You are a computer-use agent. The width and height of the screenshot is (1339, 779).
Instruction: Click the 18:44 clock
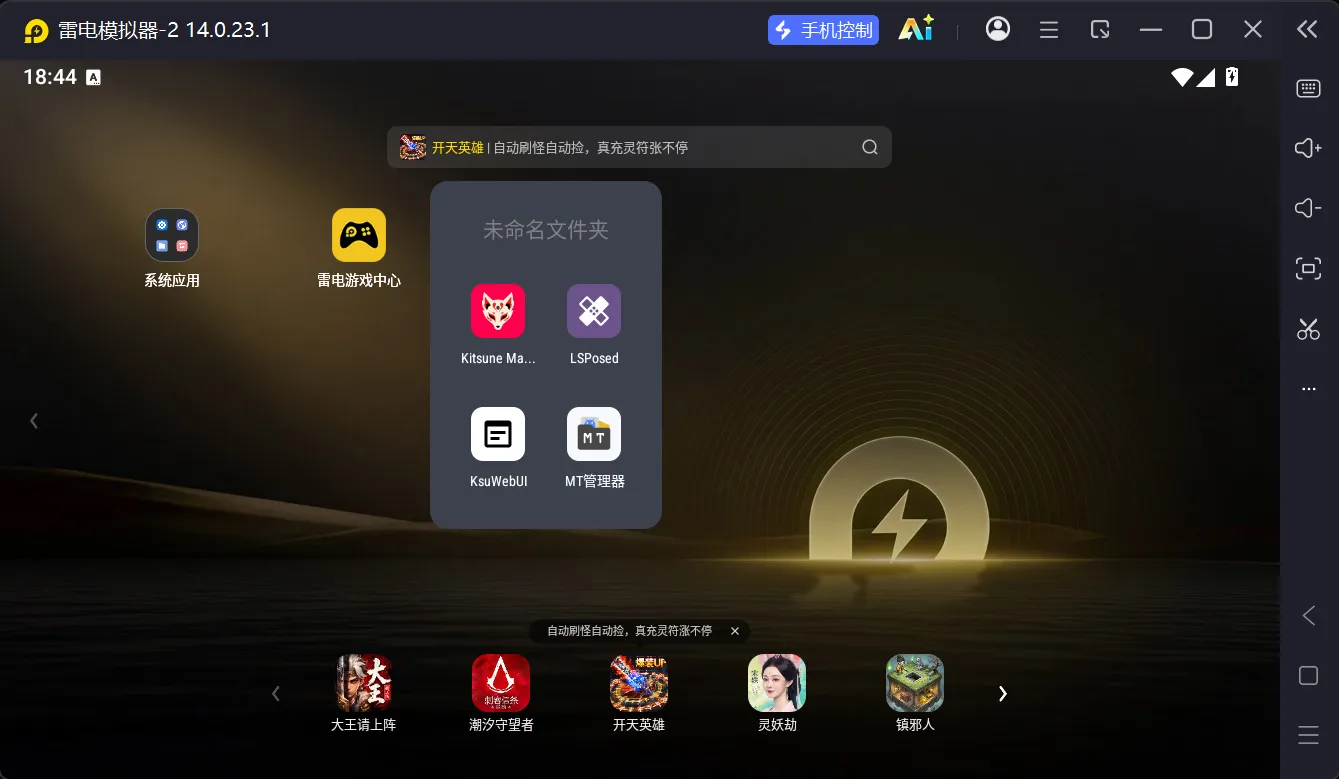tap(50, 77)
